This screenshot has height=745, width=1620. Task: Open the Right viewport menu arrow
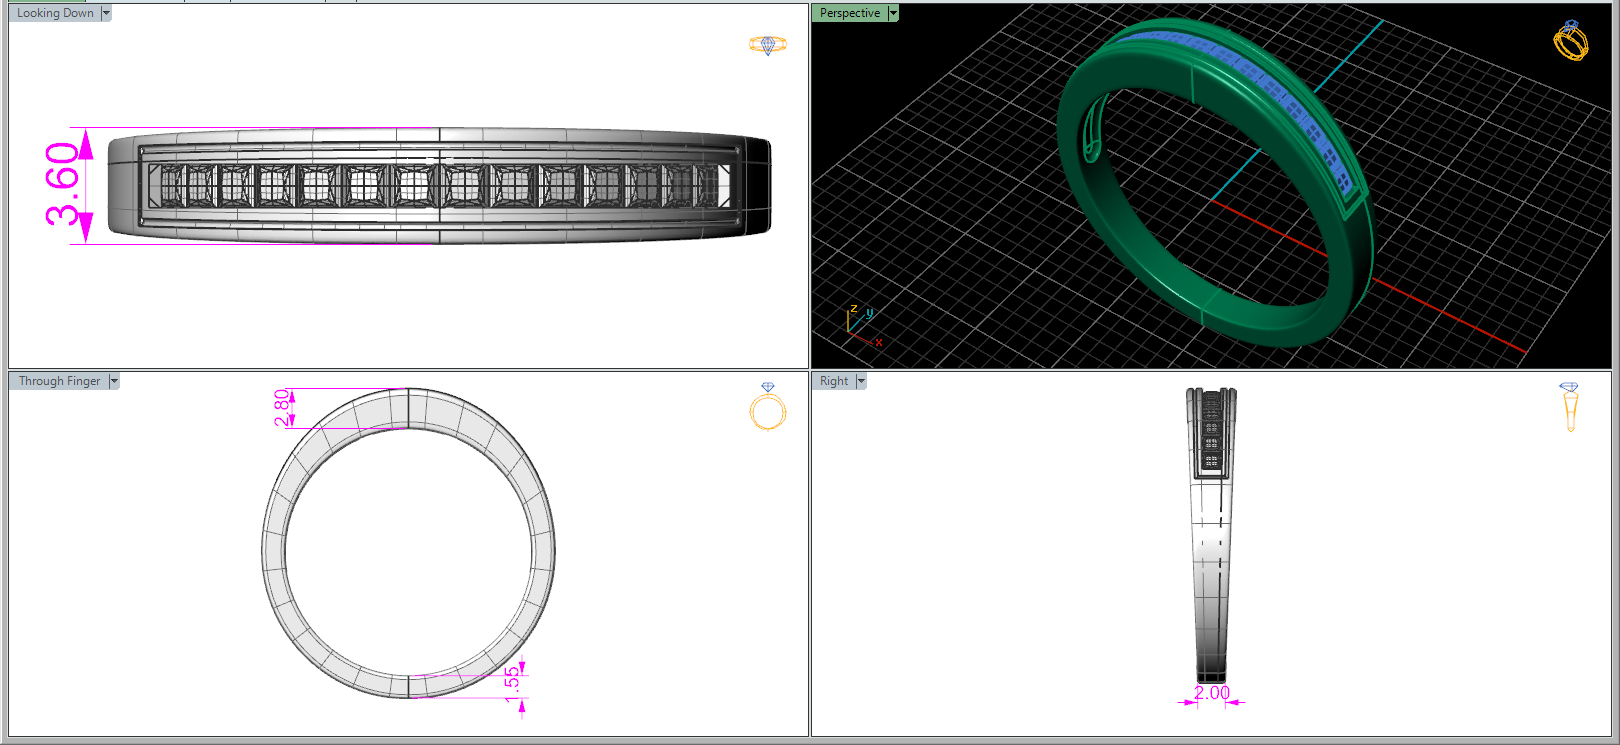click(861, 381)
